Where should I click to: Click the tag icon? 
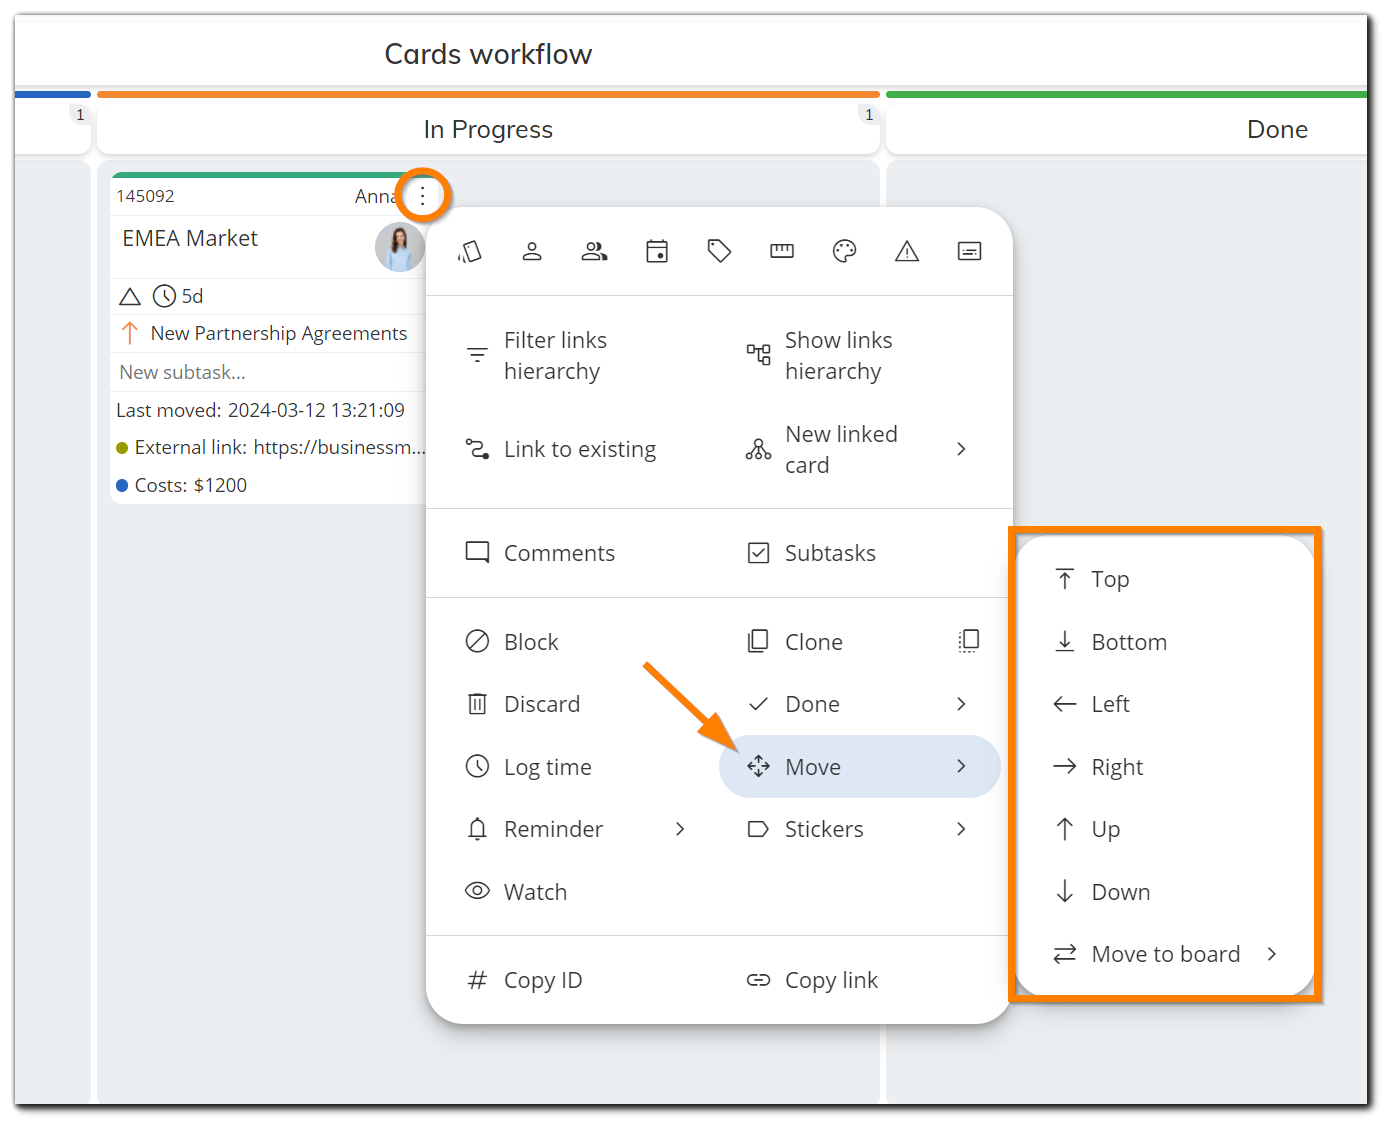click(719, 252)
